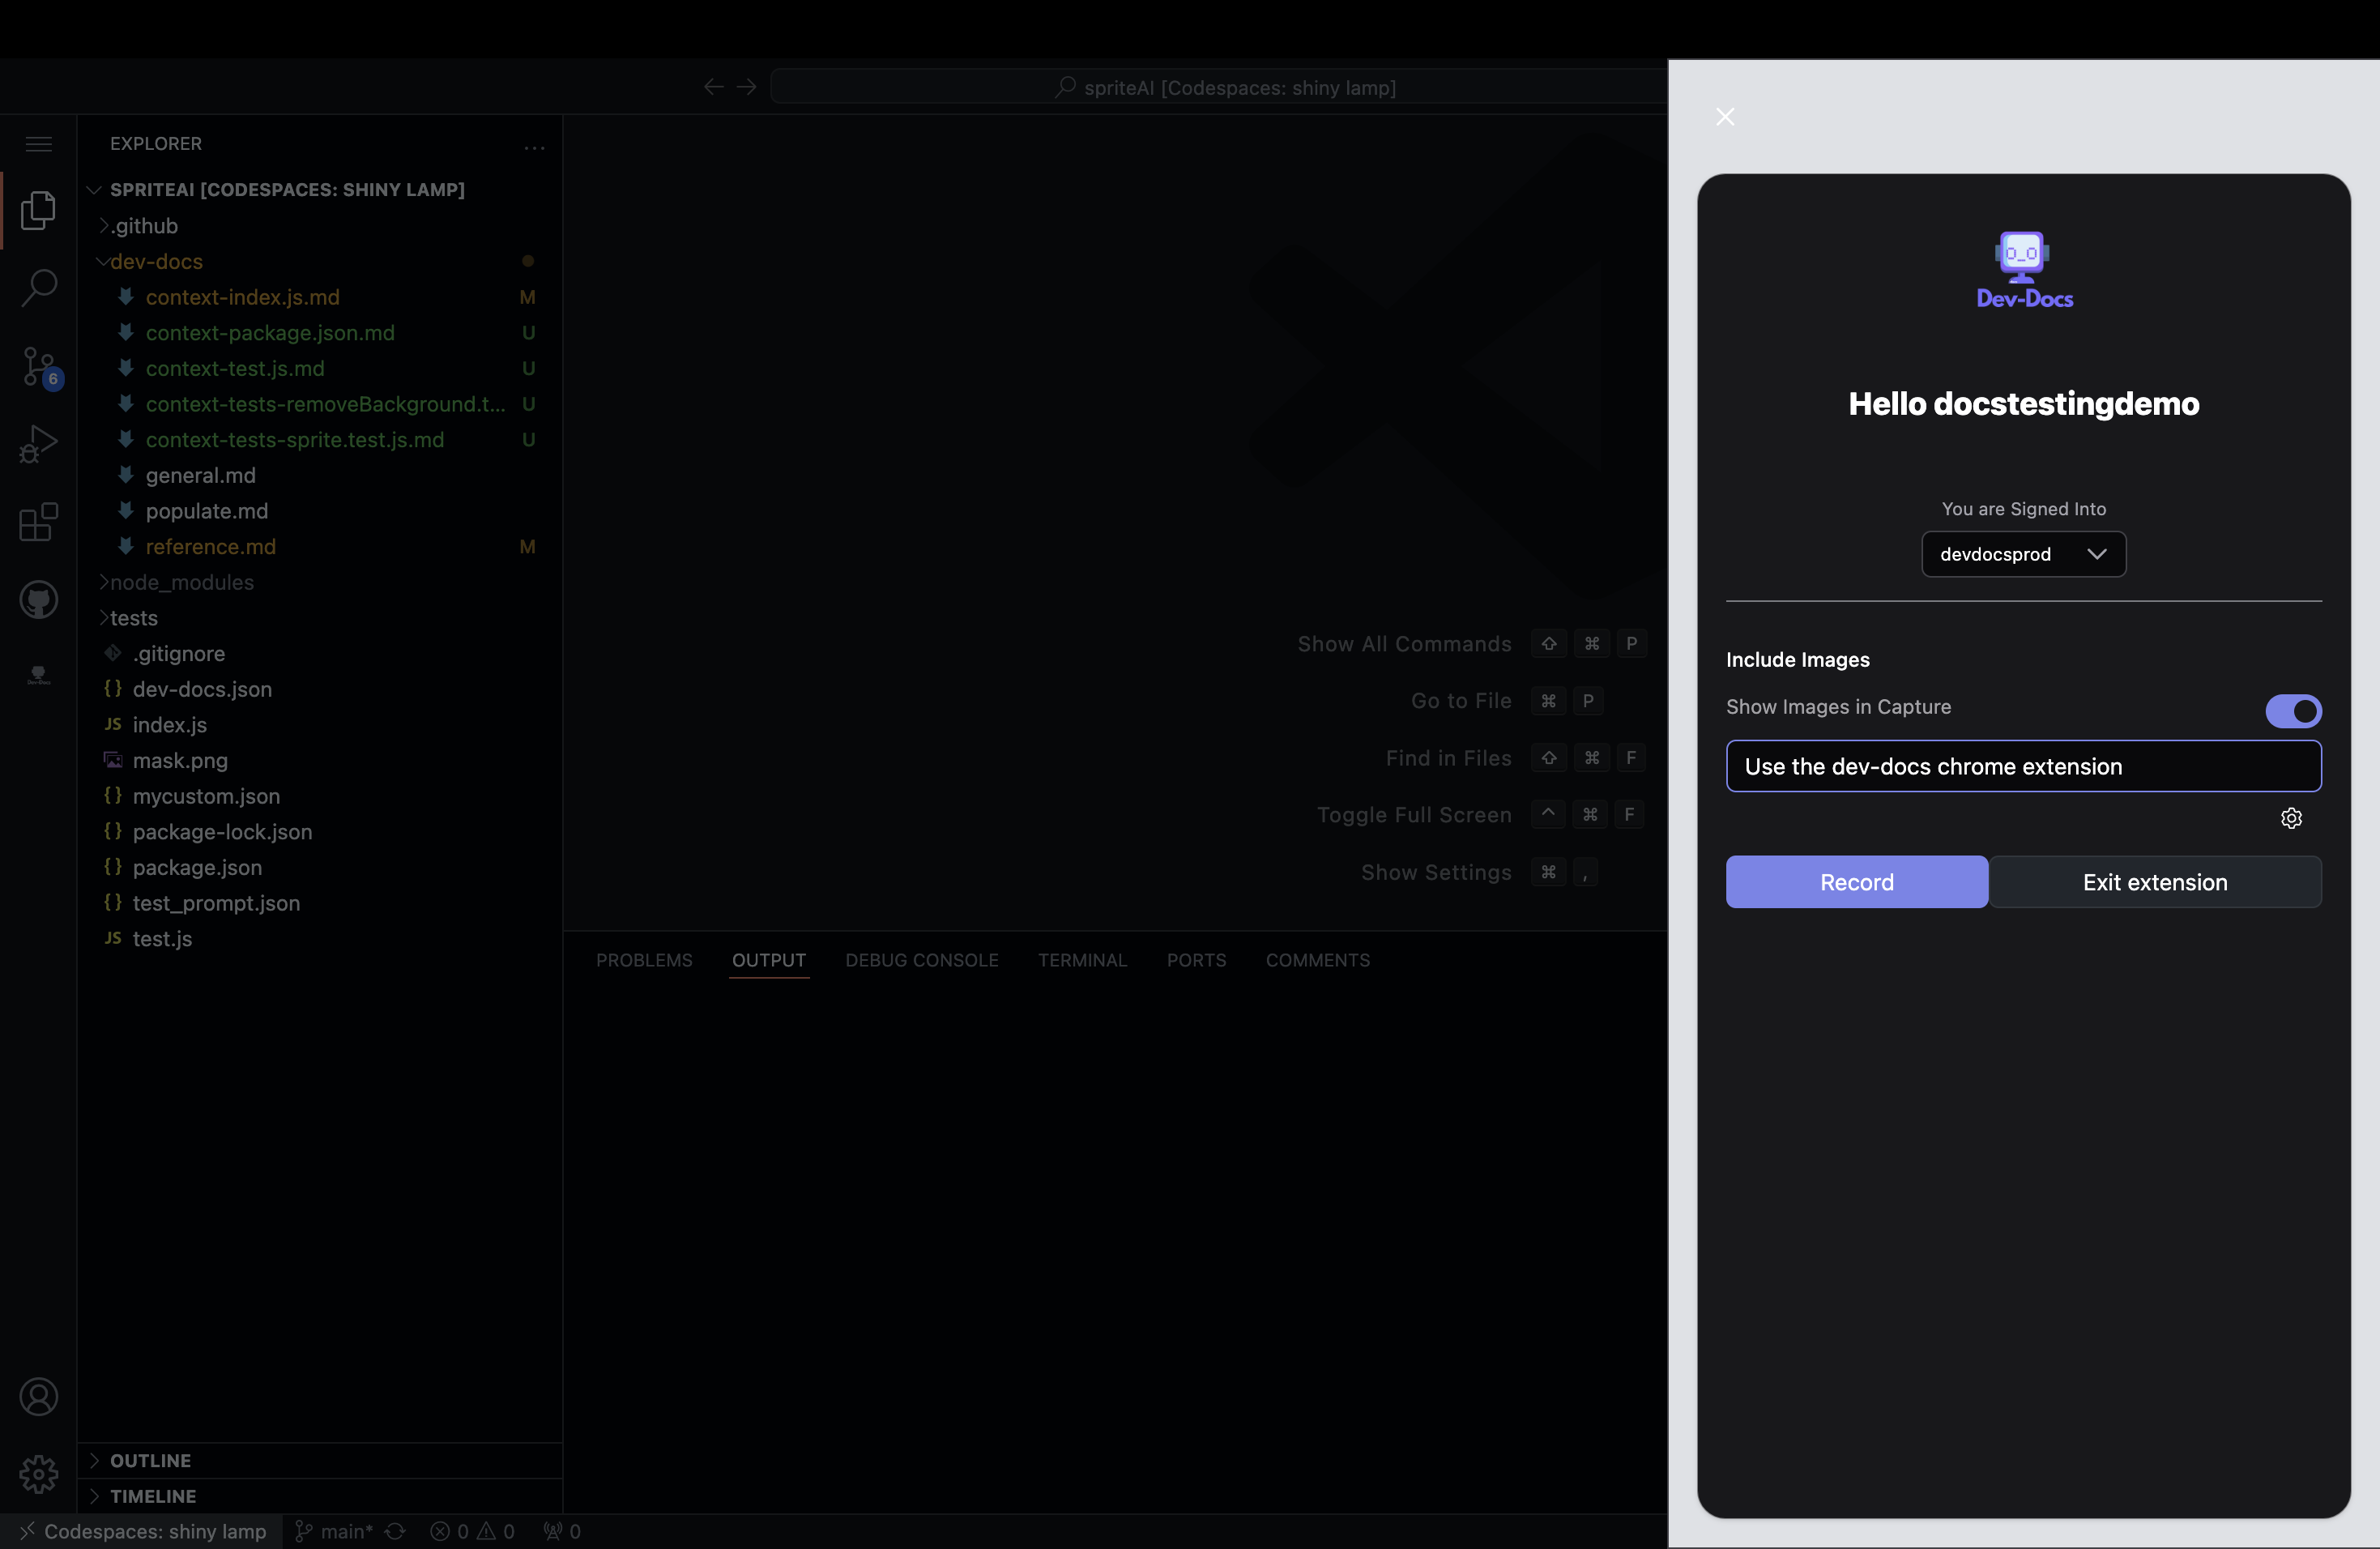Open the Search view

38,287
